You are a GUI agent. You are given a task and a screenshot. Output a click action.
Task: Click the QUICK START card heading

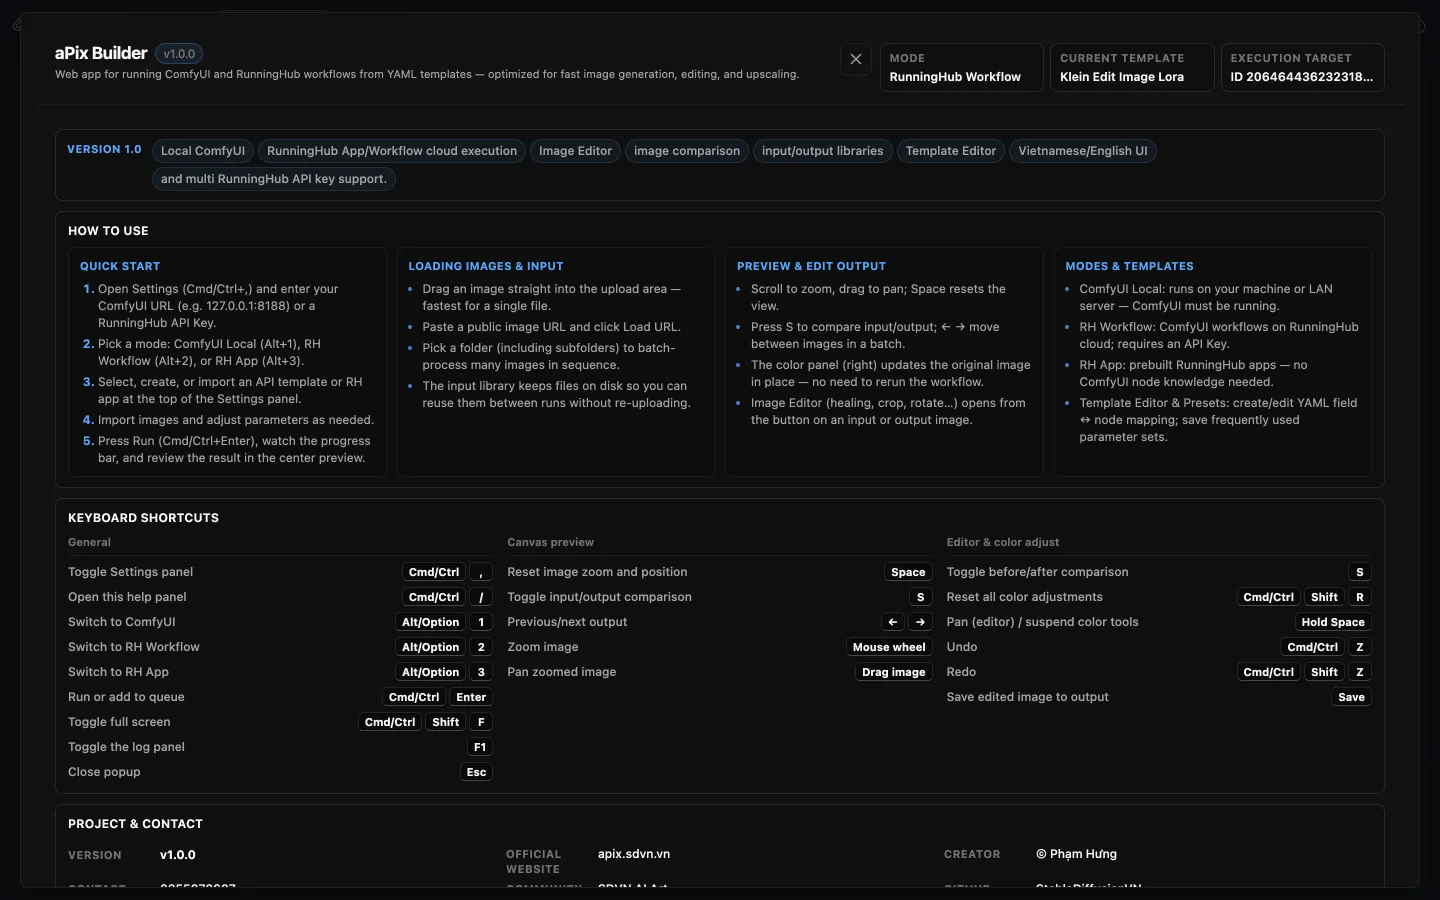click(120, 266)
